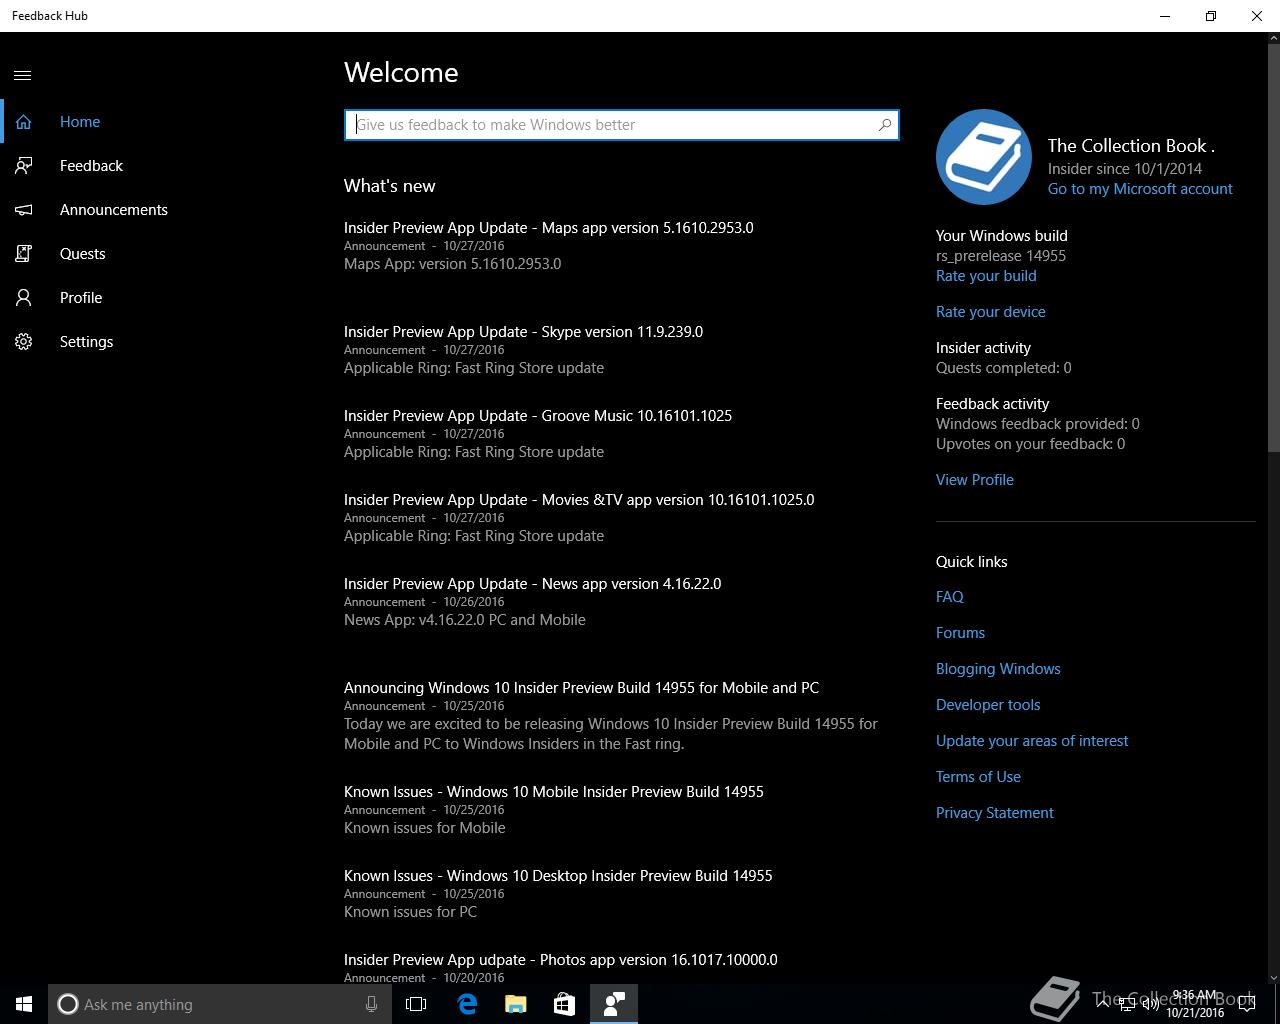Click the search magnifier icon in feedback box
Viewport: 1280px width, 1024px height.
pos(885,125)
